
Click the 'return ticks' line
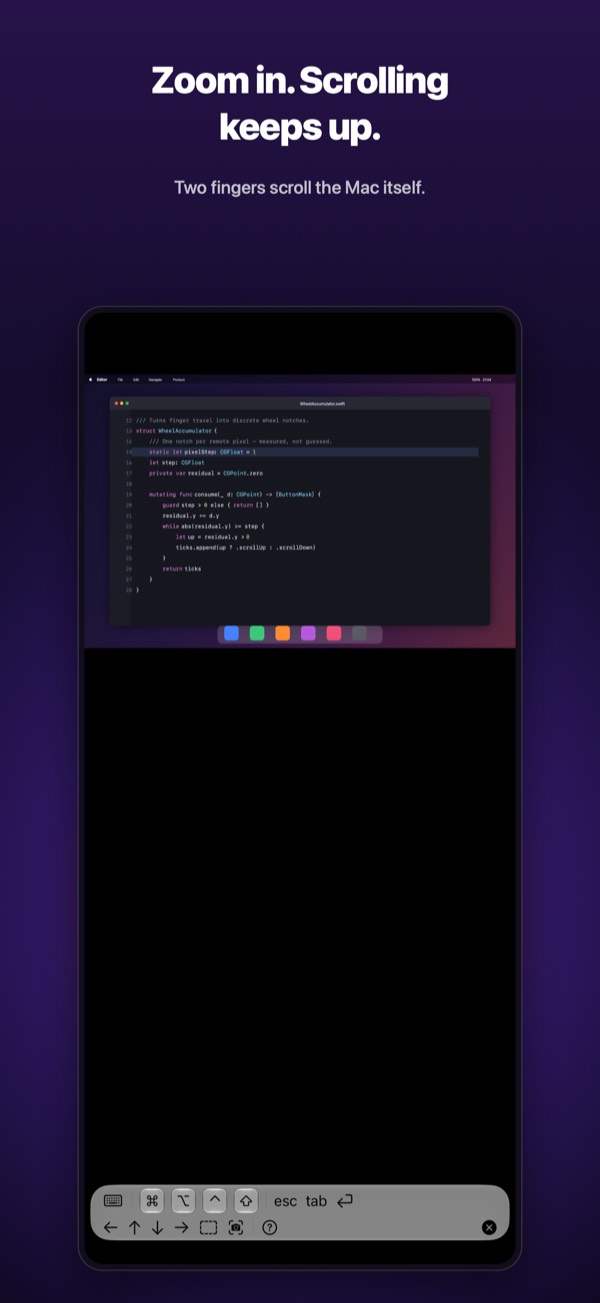(181, 568)
